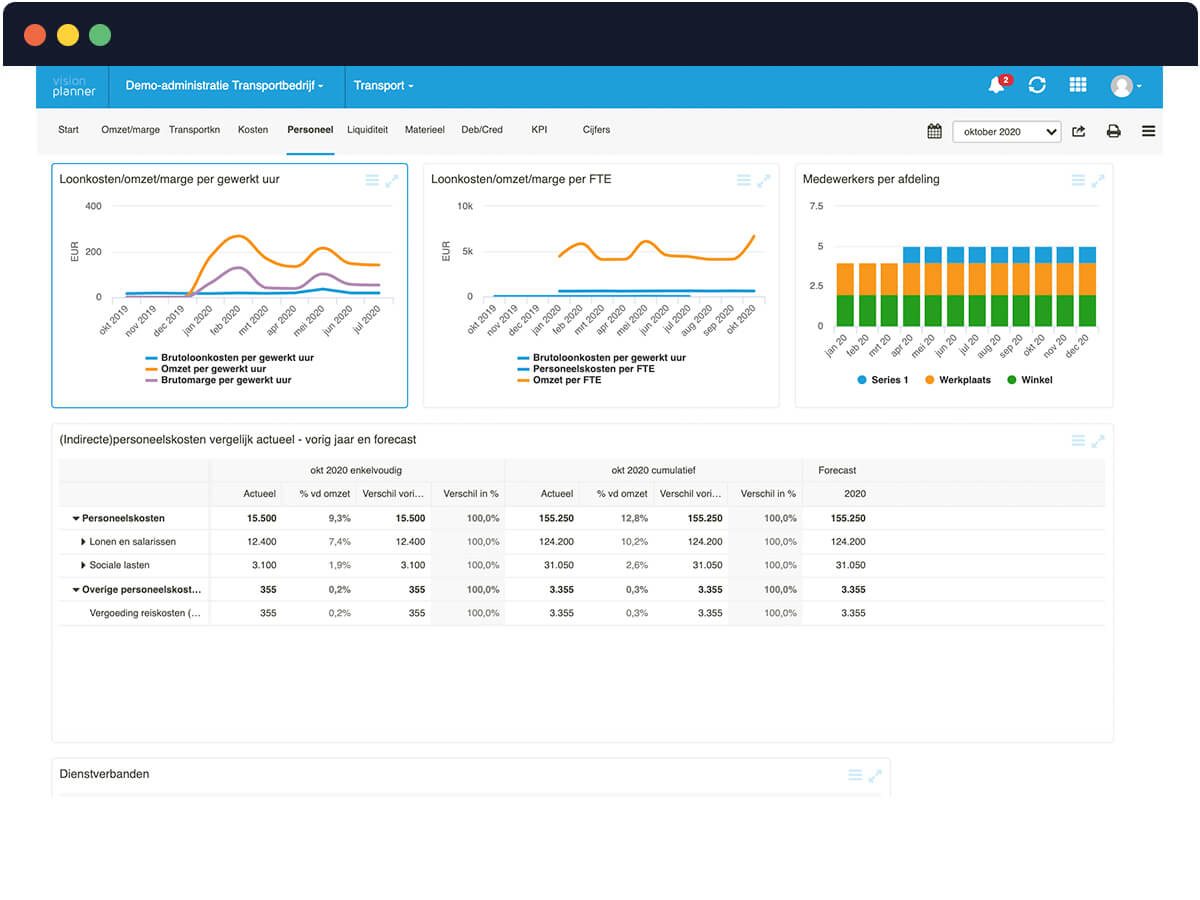Click the macOS green maximize window button
The height and width of the screenshot is (900, 1200).
pos(100,36)
